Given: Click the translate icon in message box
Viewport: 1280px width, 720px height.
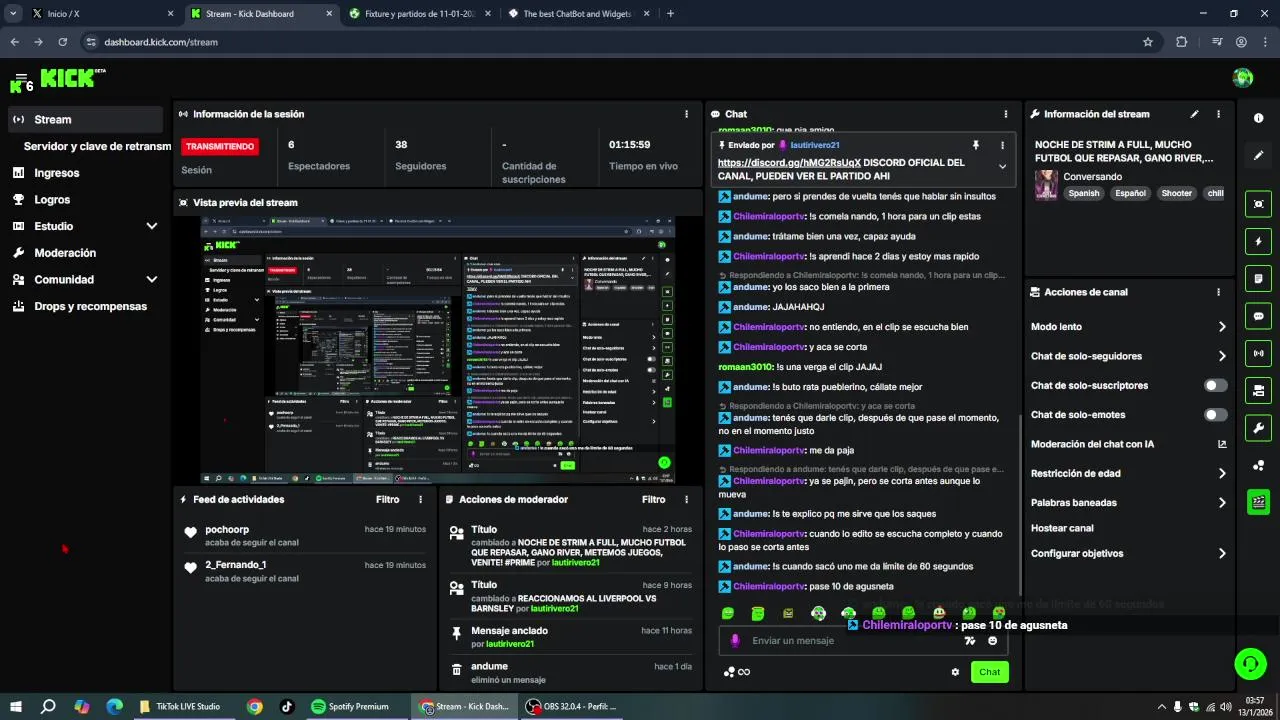Looking at the screenshot, I should pyautogui.click(x=968, y=641).
